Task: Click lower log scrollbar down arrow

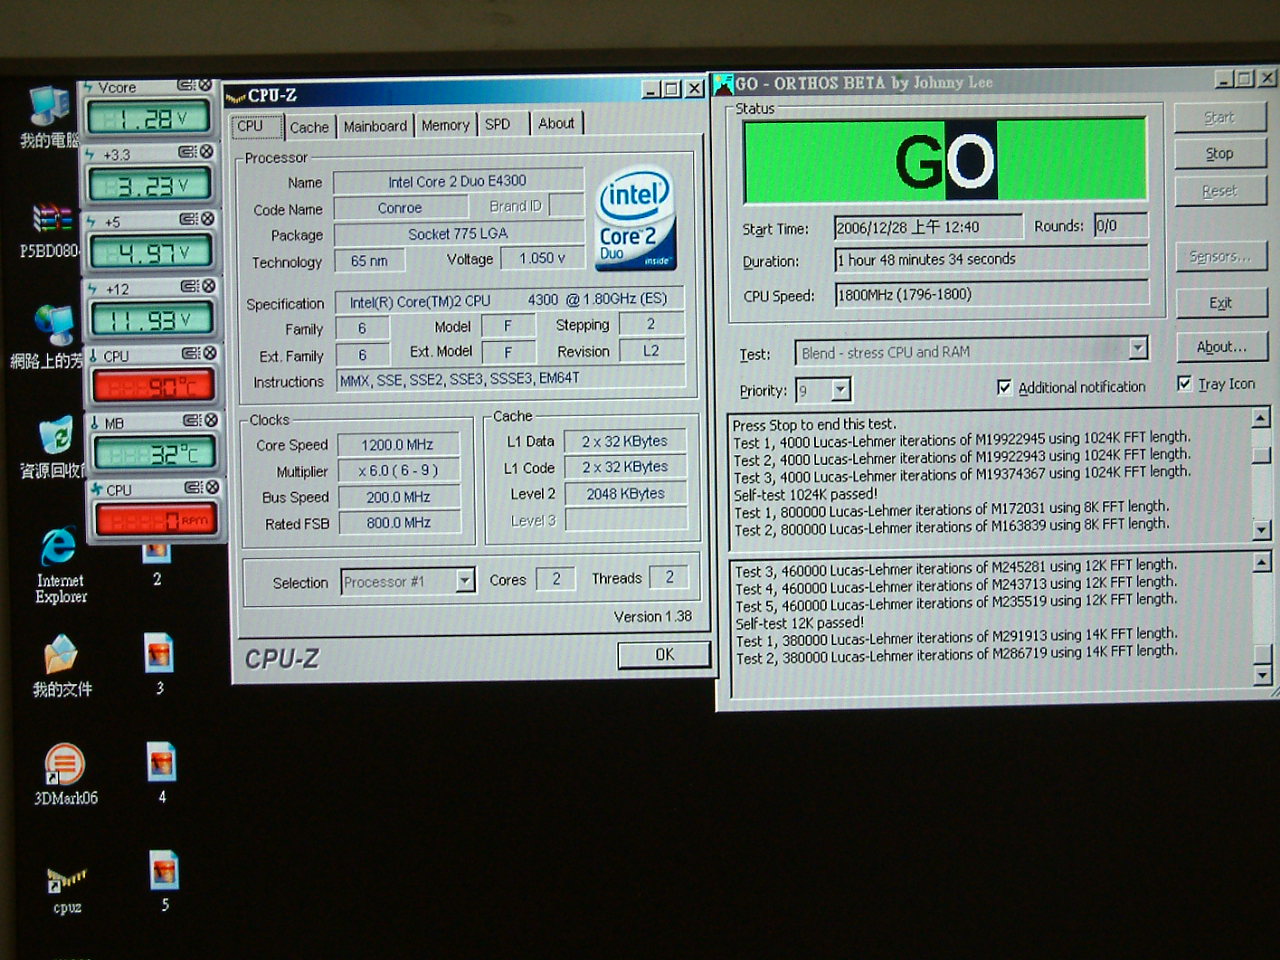Action: pos(1263,676)
